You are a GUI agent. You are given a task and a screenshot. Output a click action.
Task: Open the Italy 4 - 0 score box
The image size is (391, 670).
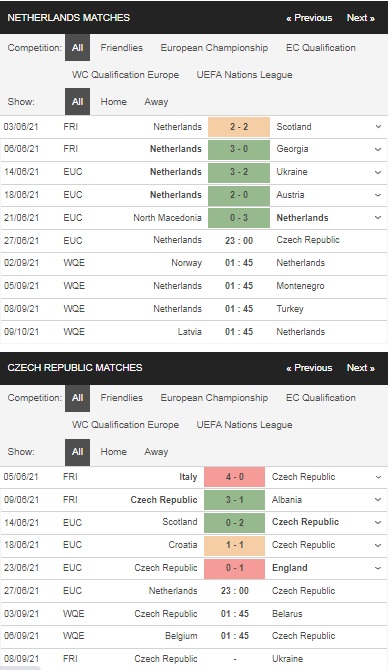pyautogui.click(x=235, y=477)
